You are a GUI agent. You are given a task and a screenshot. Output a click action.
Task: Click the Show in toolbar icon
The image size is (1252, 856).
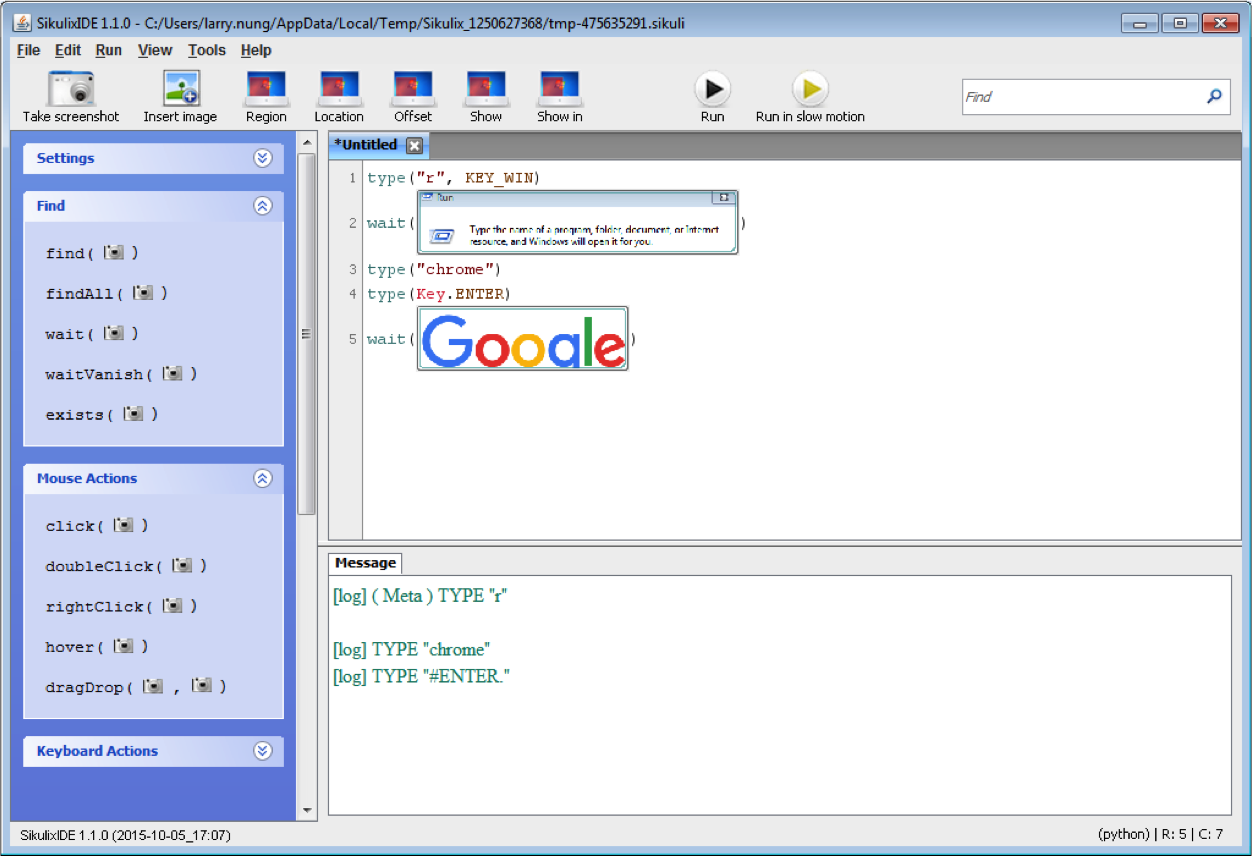560,89
